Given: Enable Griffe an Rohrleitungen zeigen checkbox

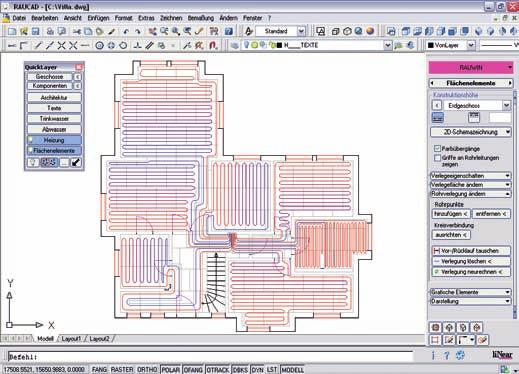Looking at the screenshot, I should pyautogui.click(x=438, y=158).
